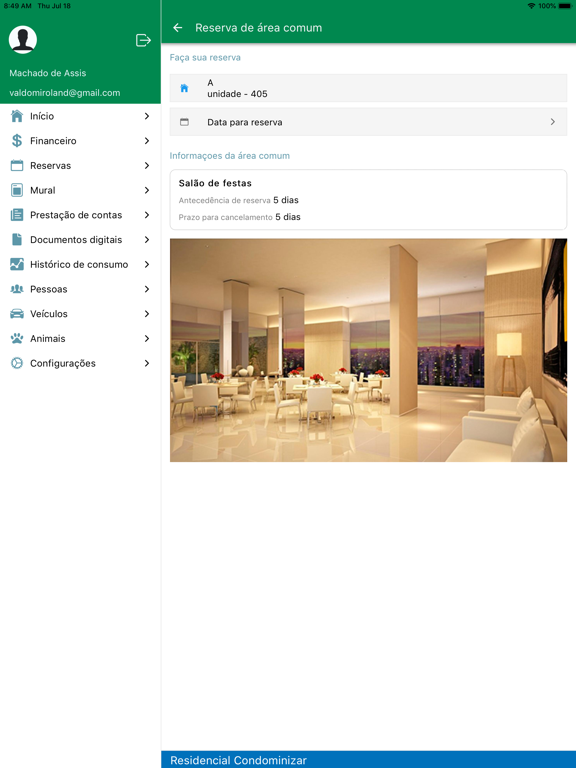Expand the Documentos digitais chevron
Image resolution: width=576 pixels, height=768 pixels.
pyautogui.click(x=147, y=240)
